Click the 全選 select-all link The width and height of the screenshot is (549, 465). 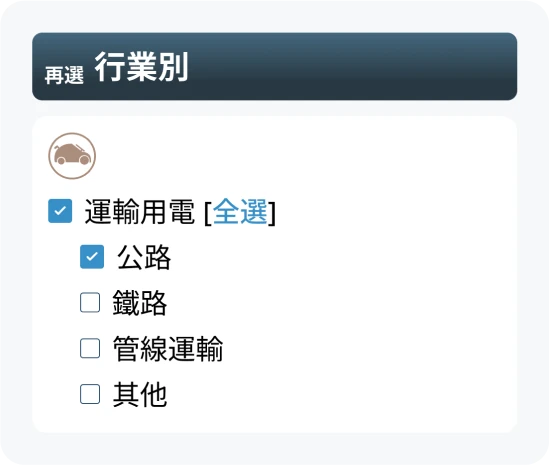240,211
